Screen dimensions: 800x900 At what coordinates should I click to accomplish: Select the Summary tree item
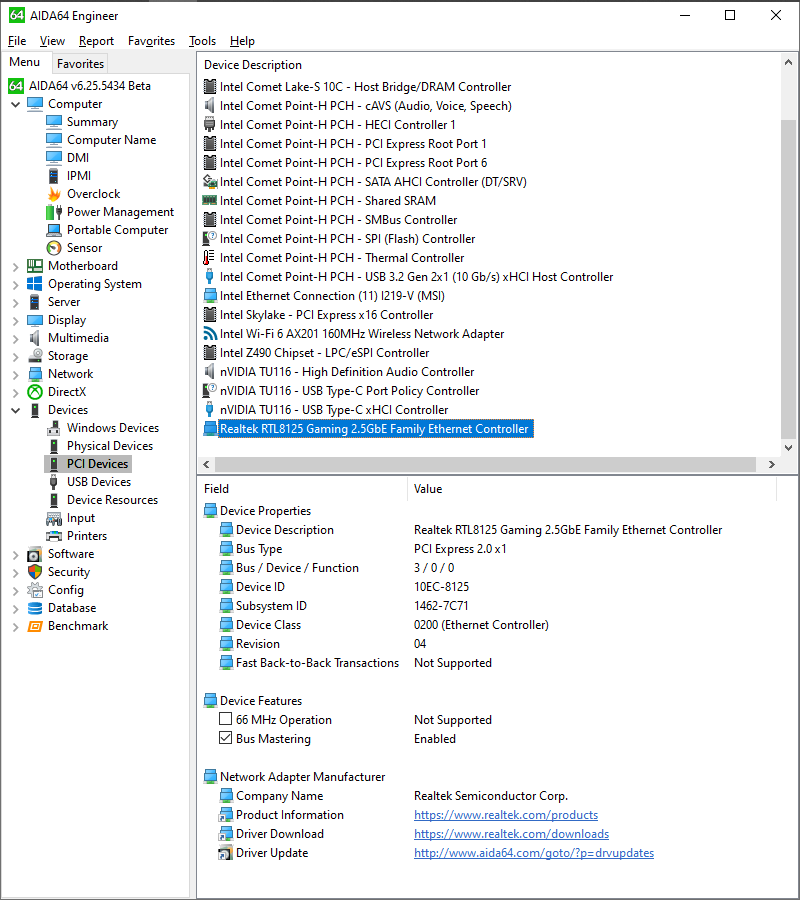(92, 122)
